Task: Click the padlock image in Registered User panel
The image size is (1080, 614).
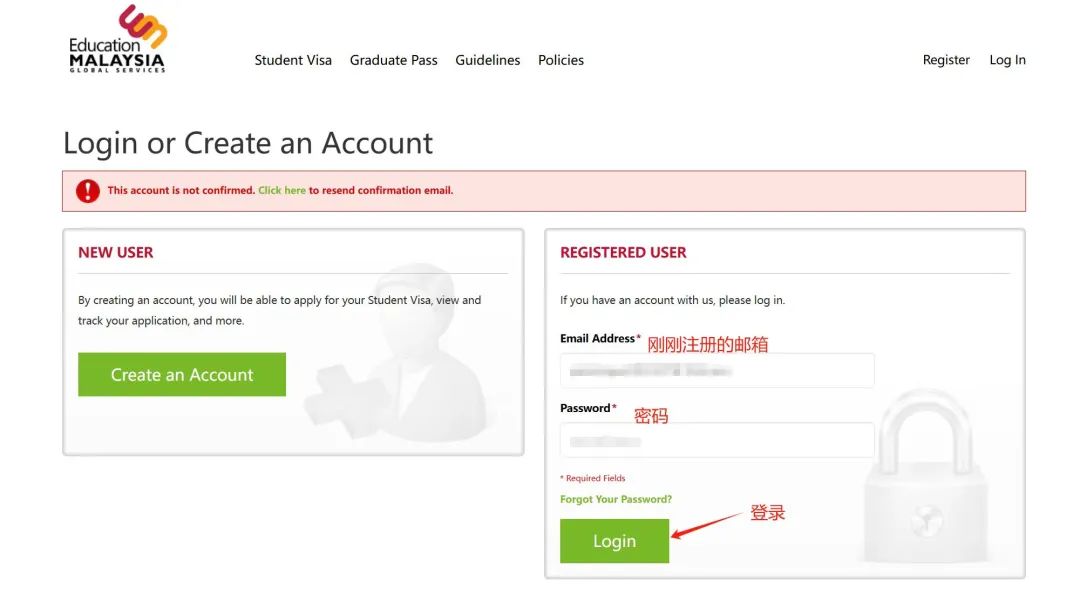Action: (925, 474)
